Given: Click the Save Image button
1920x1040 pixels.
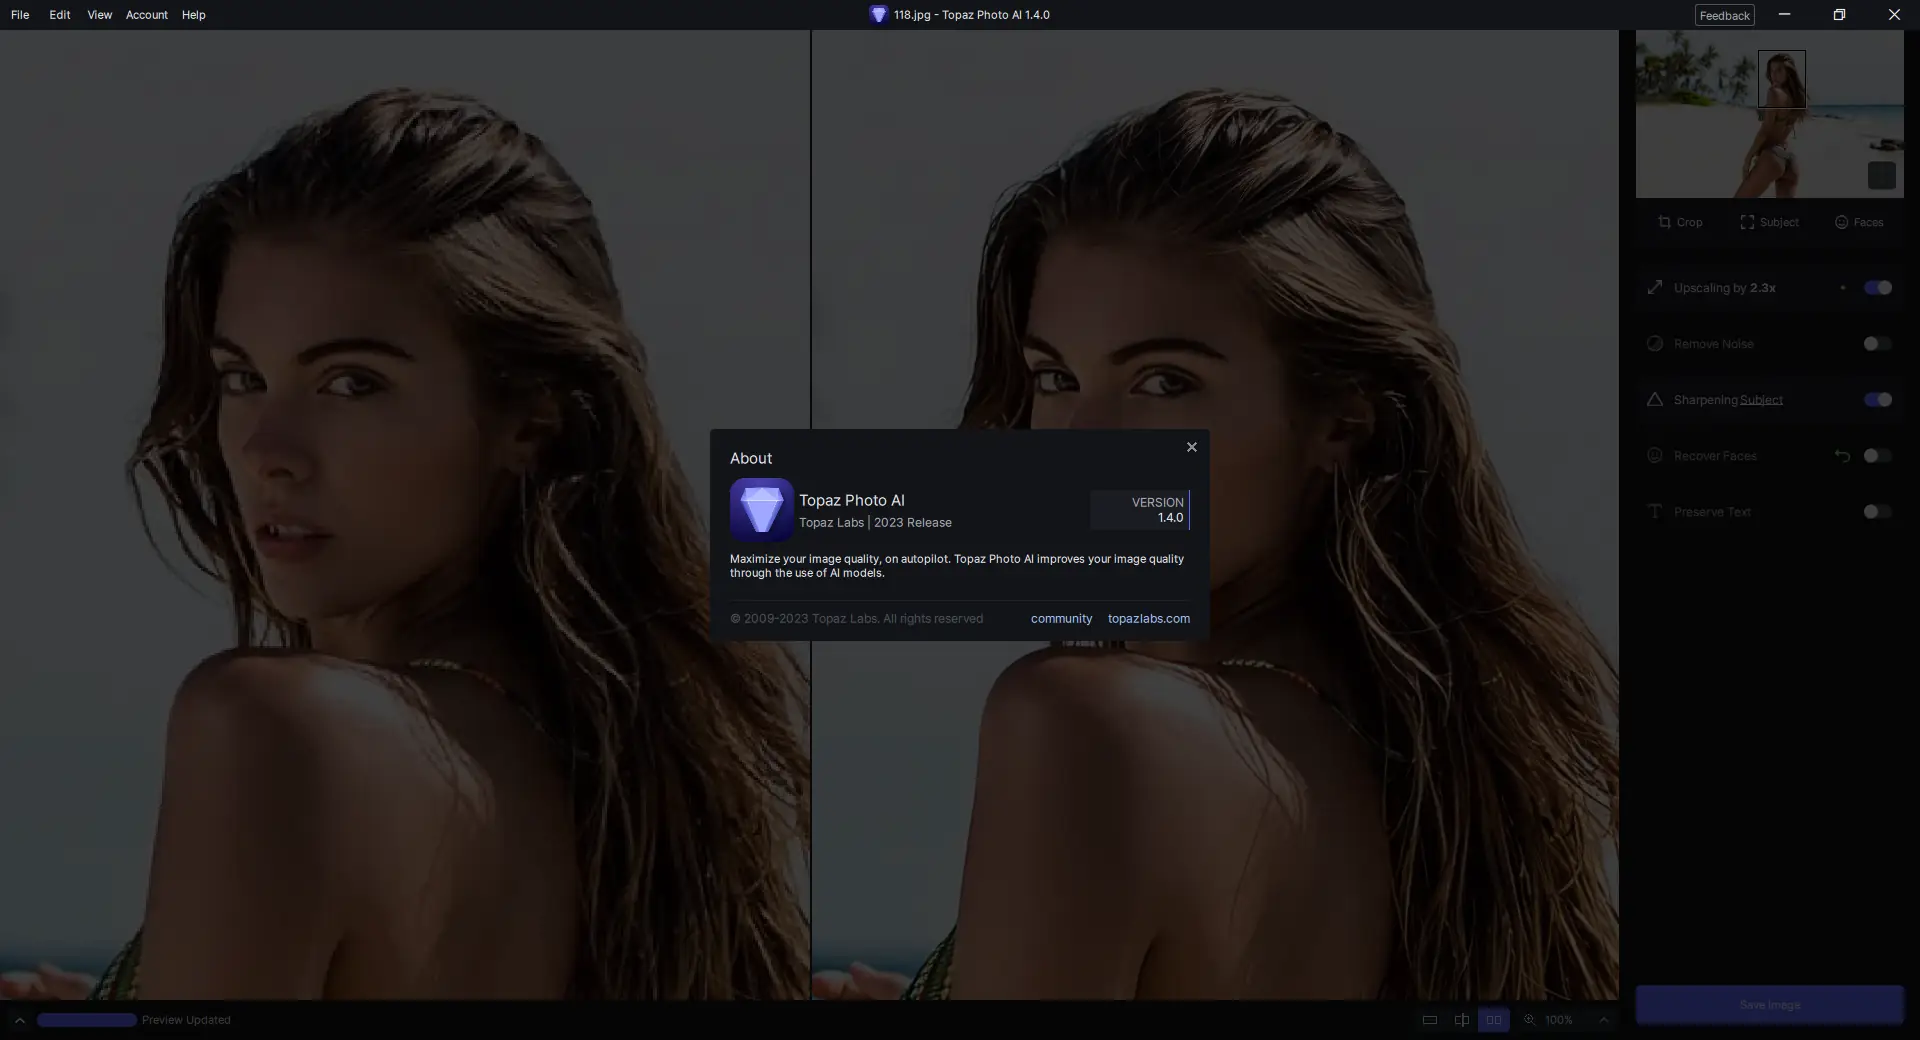Looking at the screenshot, I should pos(1769,1005).
